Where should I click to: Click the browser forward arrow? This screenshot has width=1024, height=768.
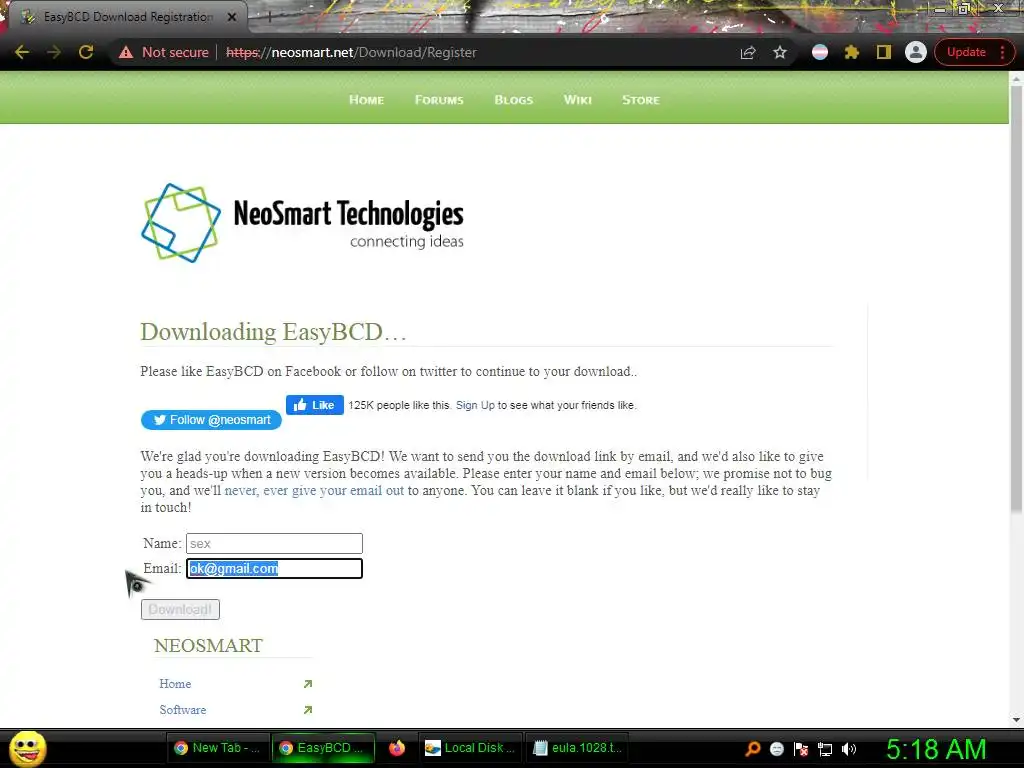[54, 52]
